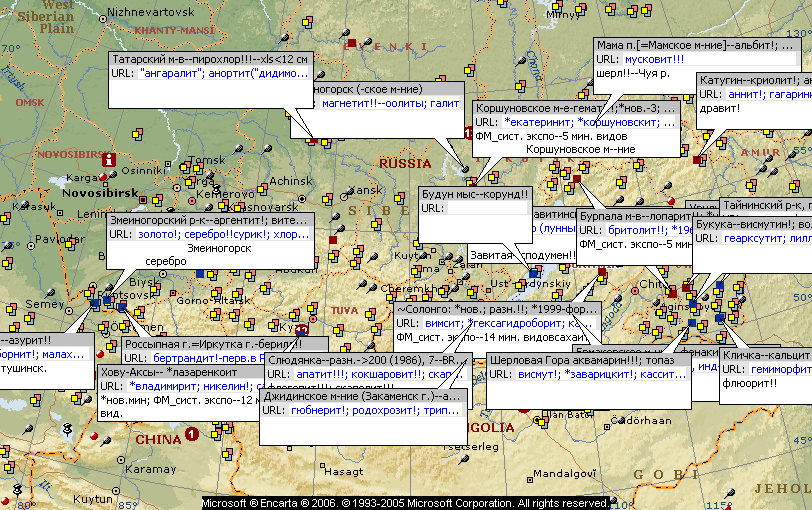Click the red numbered marker 1 in China

(192, 433)
